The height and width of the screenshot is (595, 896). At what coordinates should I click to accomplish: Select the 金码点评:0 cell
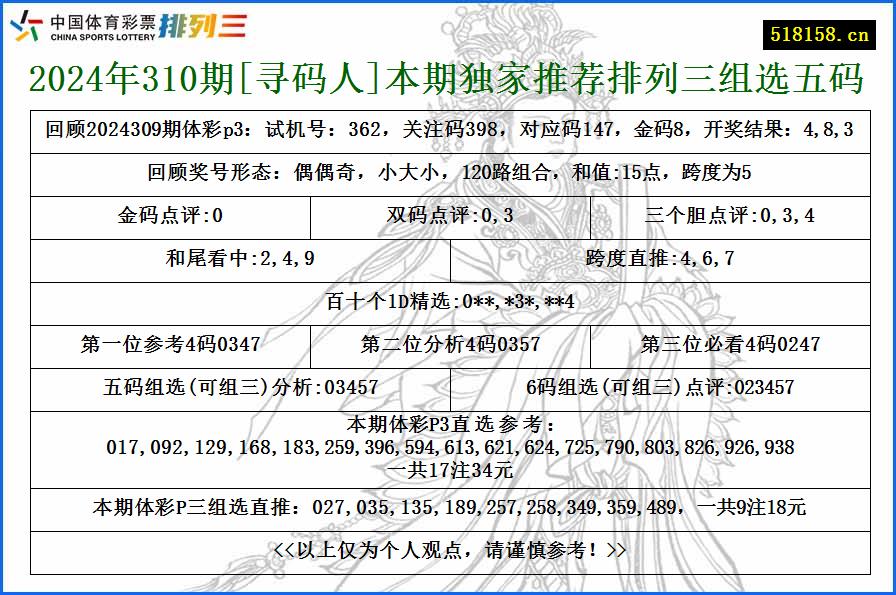[171, 214]
